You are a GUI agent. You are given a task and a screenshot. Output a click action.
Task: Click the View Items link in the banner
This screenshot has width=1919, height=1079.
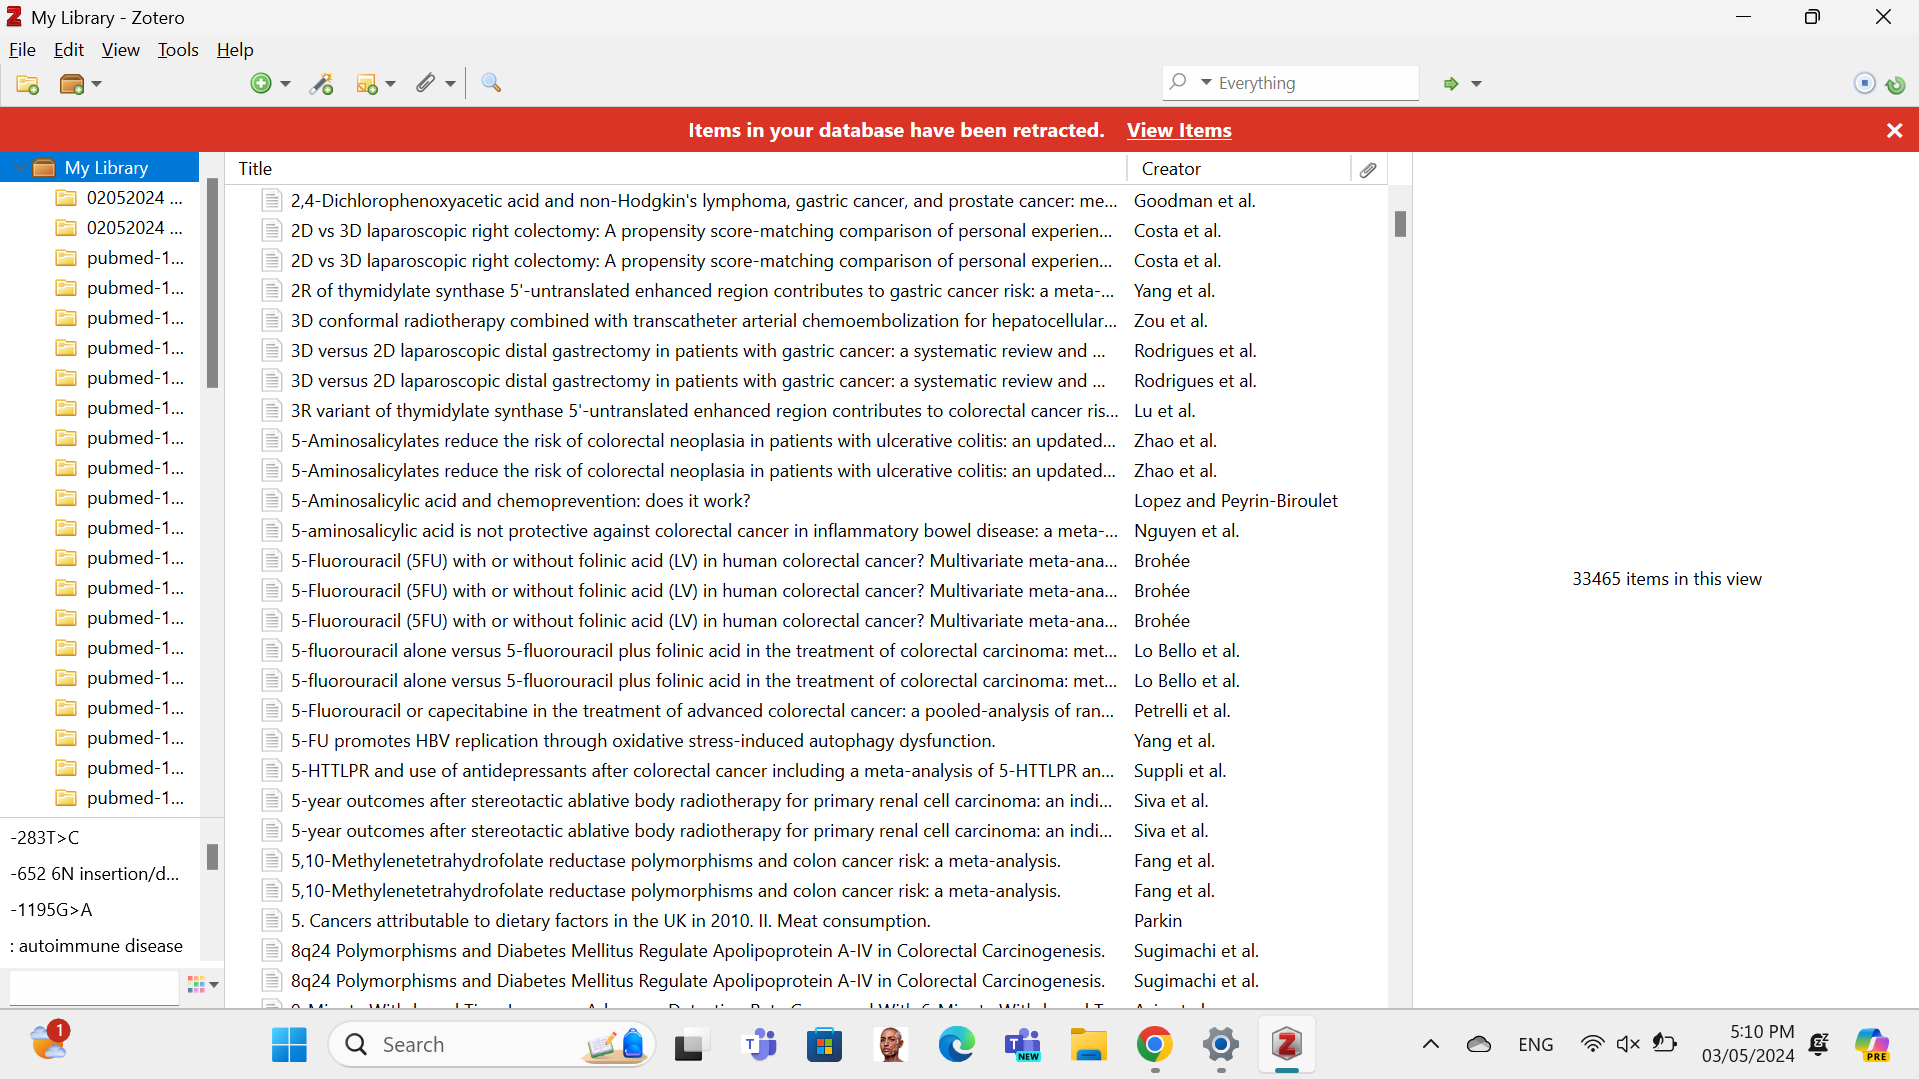point(1179,131)
